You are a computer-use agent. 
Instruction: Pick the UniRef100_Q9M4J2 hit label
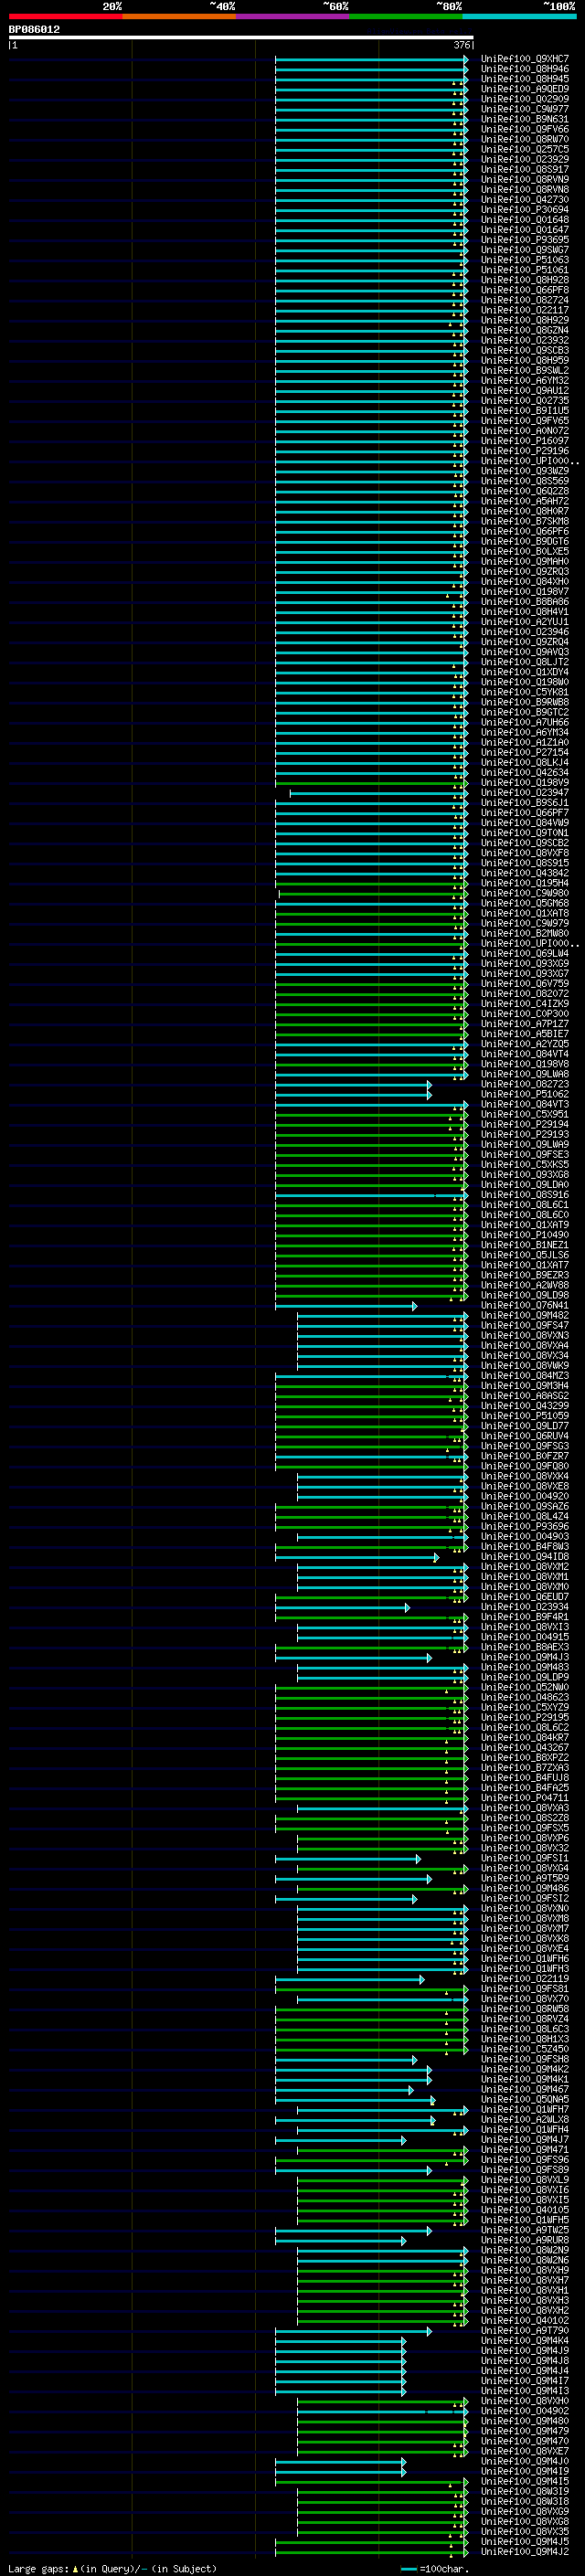tap(524, 2551)
